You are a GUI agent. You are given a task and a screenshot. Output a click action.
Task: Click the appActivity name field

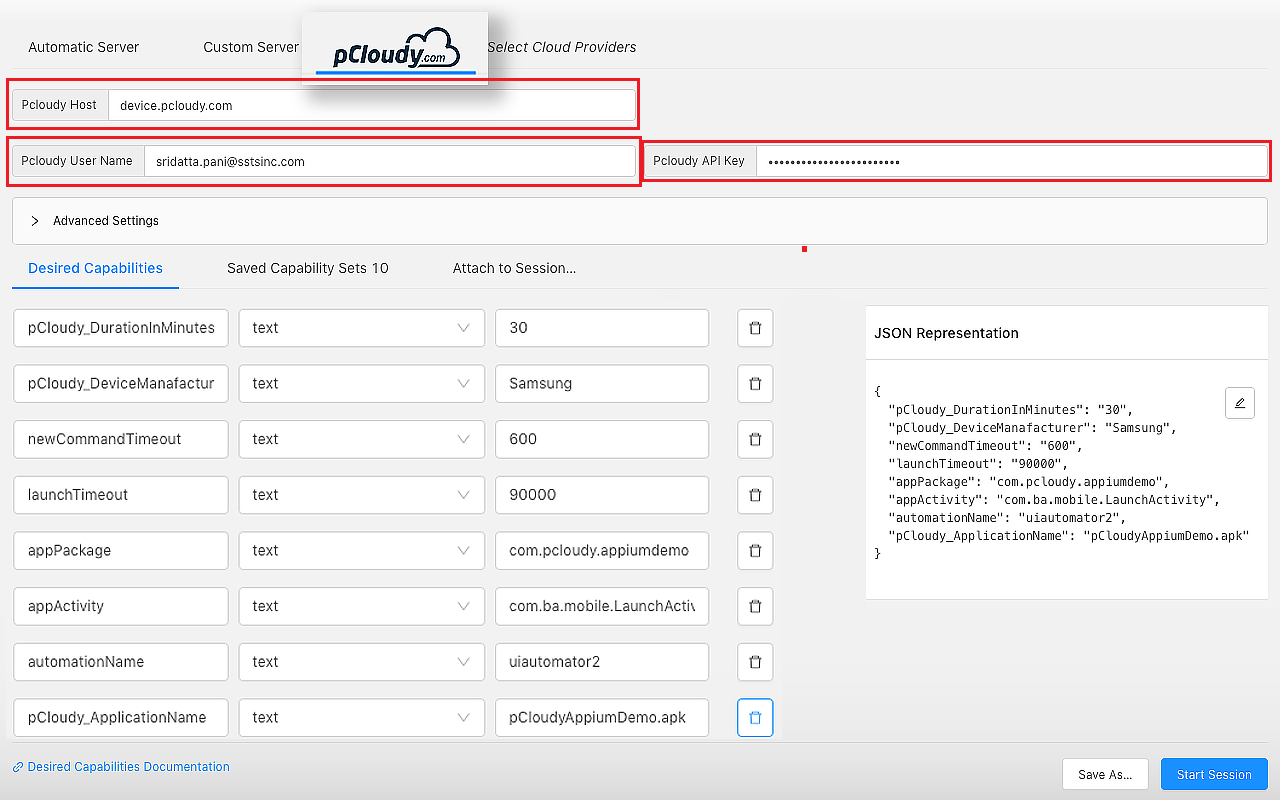[121, 606]
